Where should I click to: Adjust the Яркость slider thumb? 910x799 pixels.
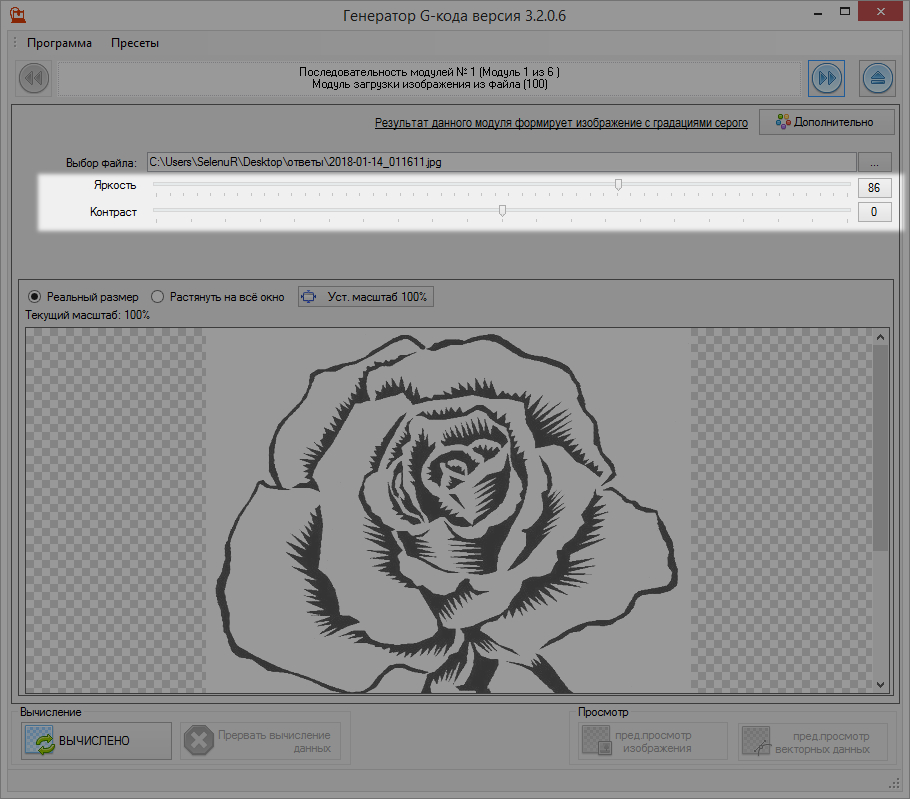[619, 185]
